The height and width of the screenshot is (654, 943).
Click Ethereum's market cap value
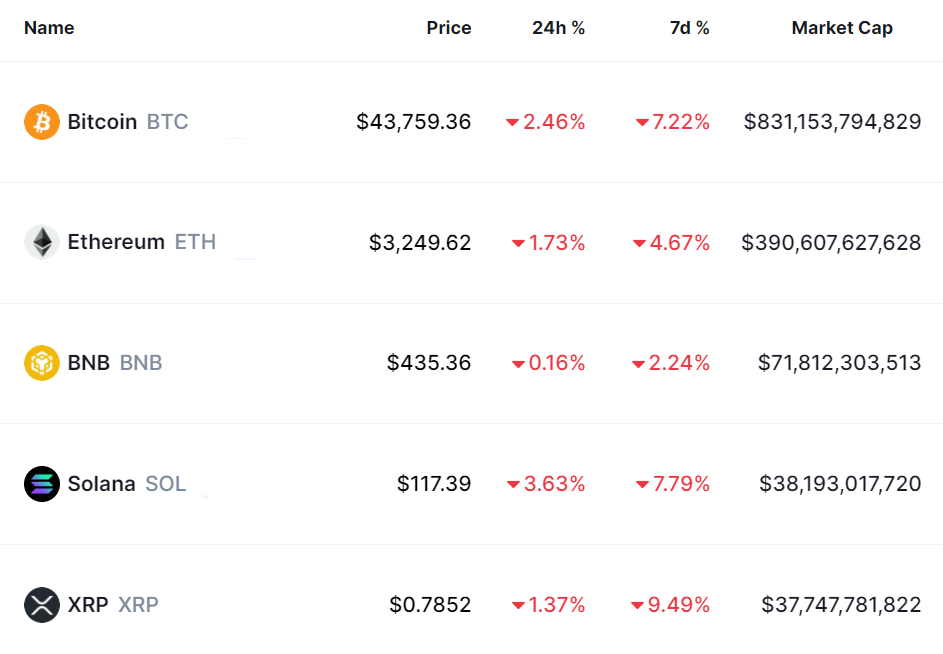tap(831, 242)
